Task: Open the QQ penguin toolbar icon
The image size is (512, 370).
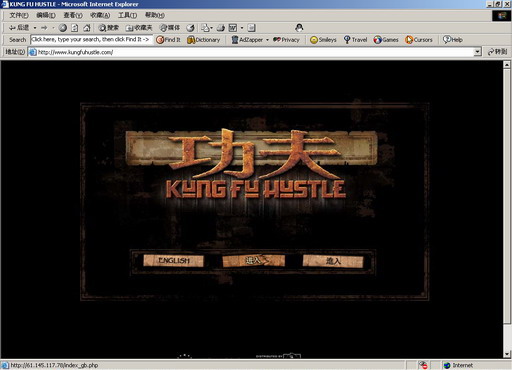Action: click(x=299, y=28)
